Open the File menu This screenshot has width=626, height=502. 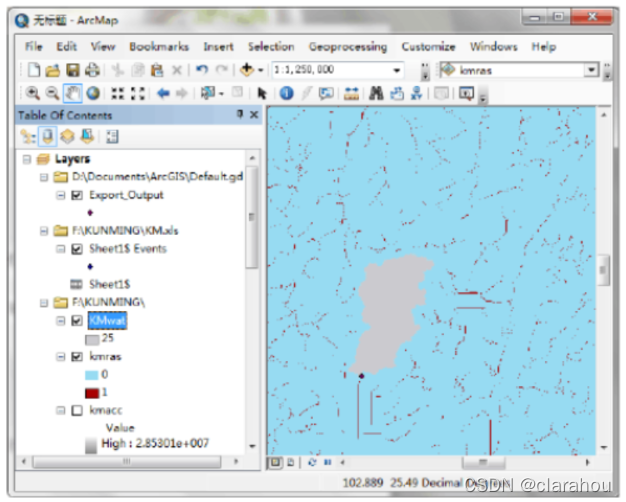coord(34,47)
